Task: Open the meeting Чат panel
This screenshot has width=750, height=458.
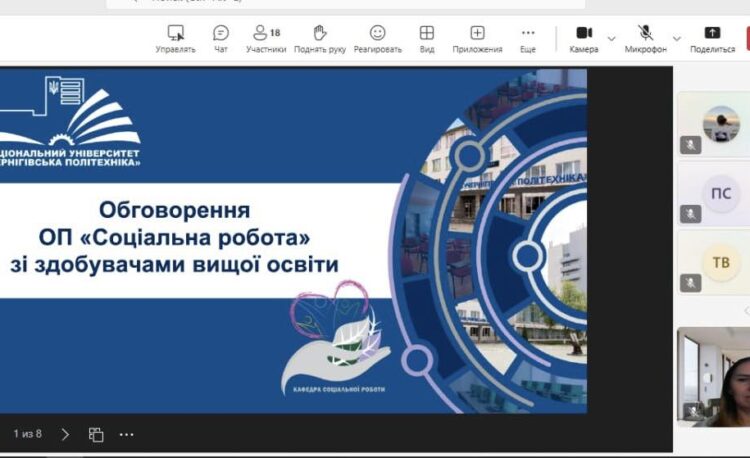Action: pos(221,38)
